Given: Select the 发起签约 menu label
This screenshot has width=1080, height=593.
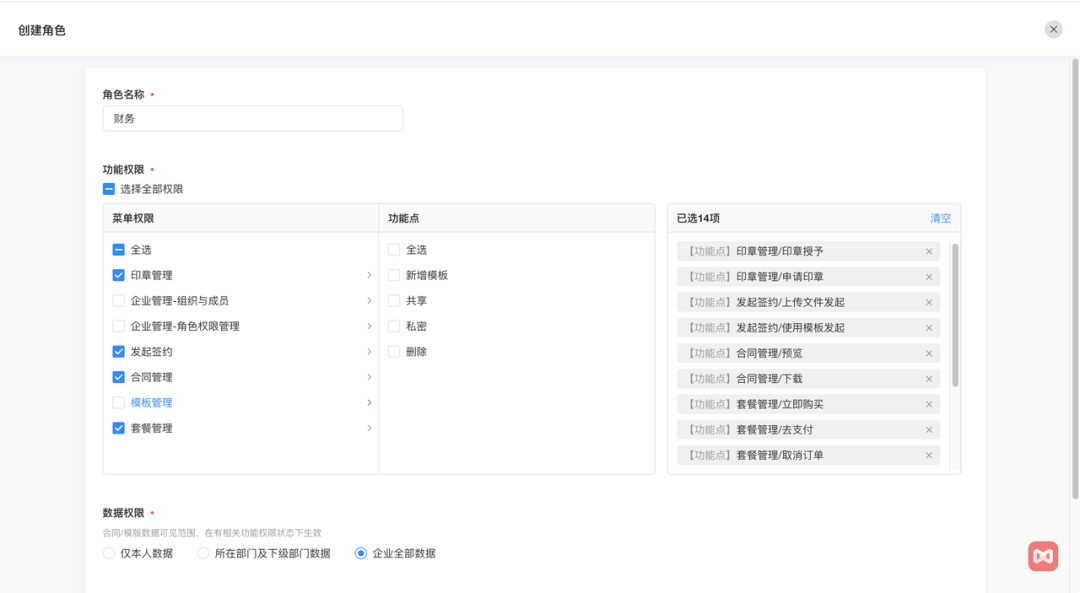Looking at the screenshot, I should click(x=152, y=351).
